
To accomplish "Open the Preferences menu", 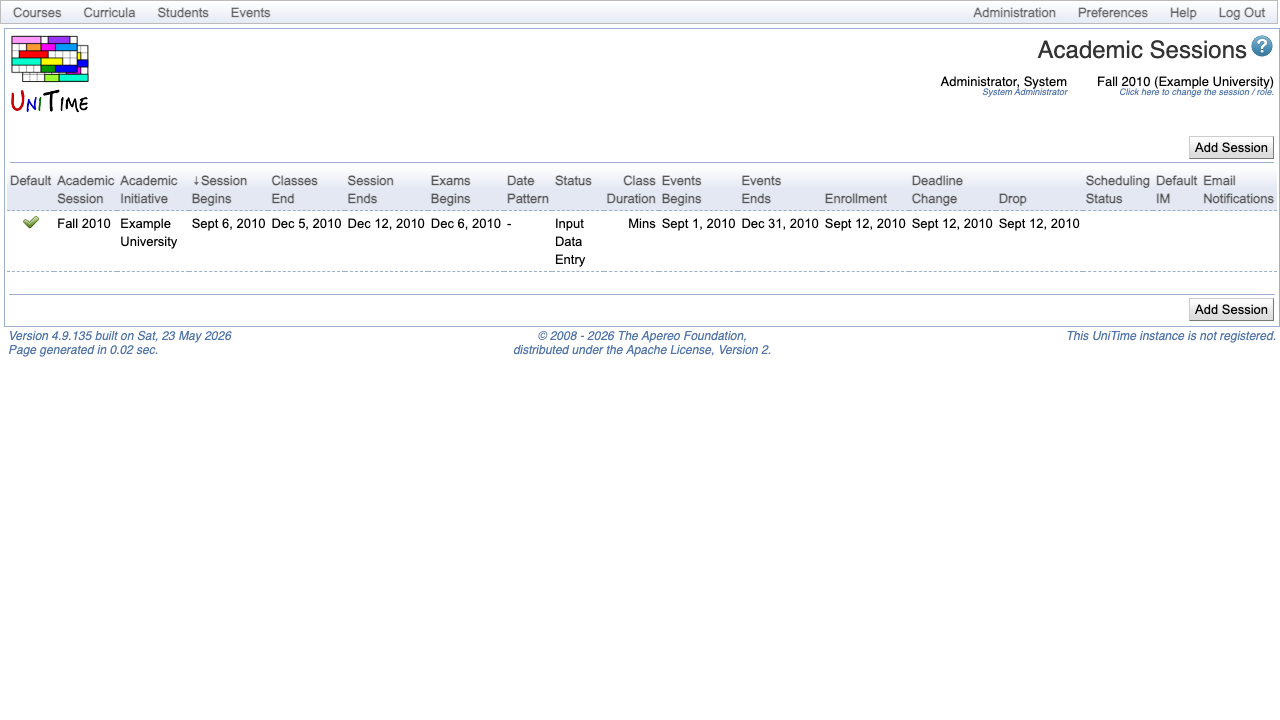I will coord(1112,13).
